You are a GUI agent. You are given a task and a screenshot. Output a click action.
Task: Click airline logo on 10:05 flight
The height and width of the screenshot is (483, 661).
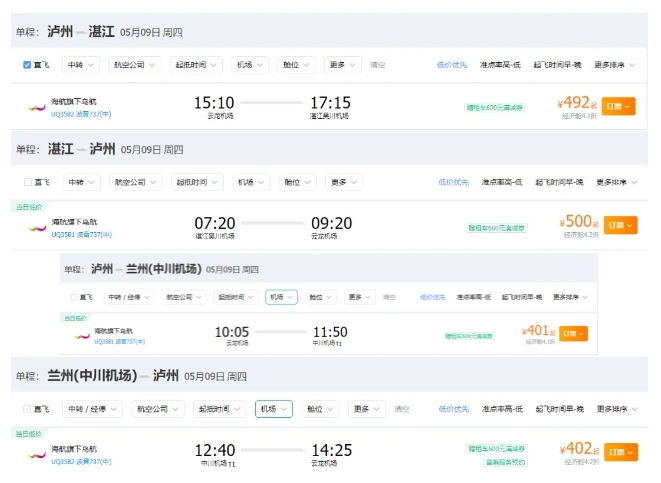tap(82, 335)
